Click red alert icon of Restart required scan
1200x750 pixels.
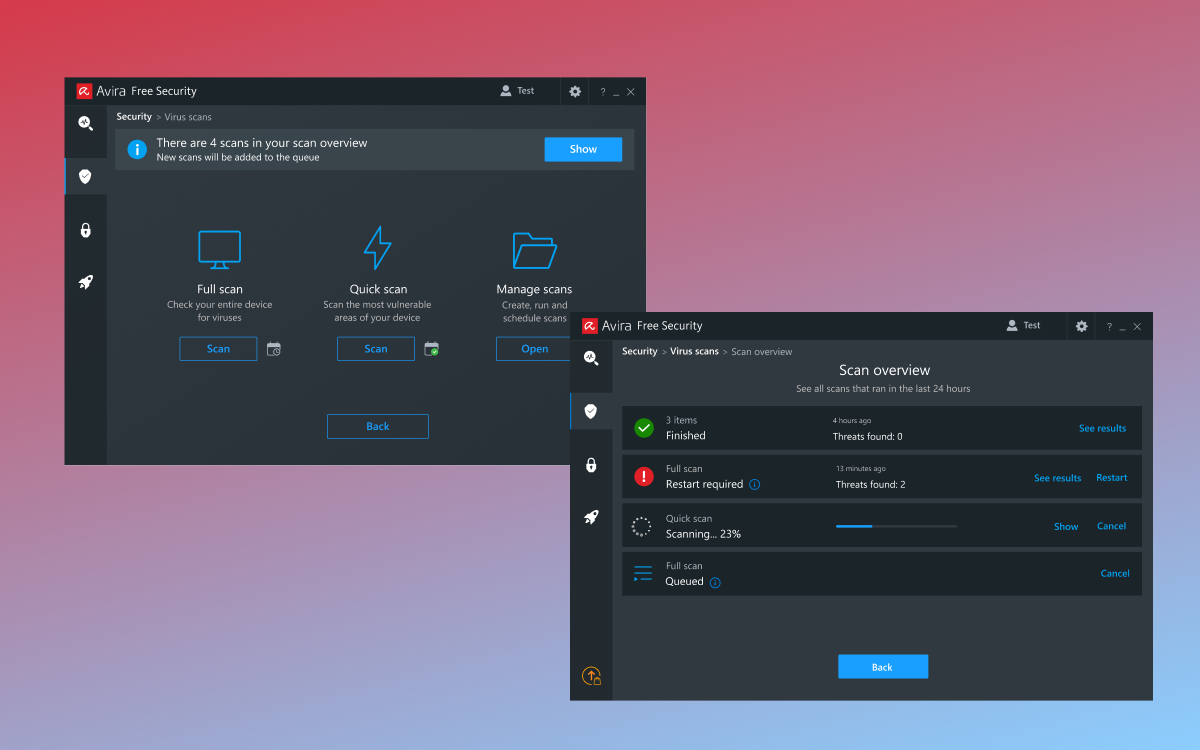point(644,477)
